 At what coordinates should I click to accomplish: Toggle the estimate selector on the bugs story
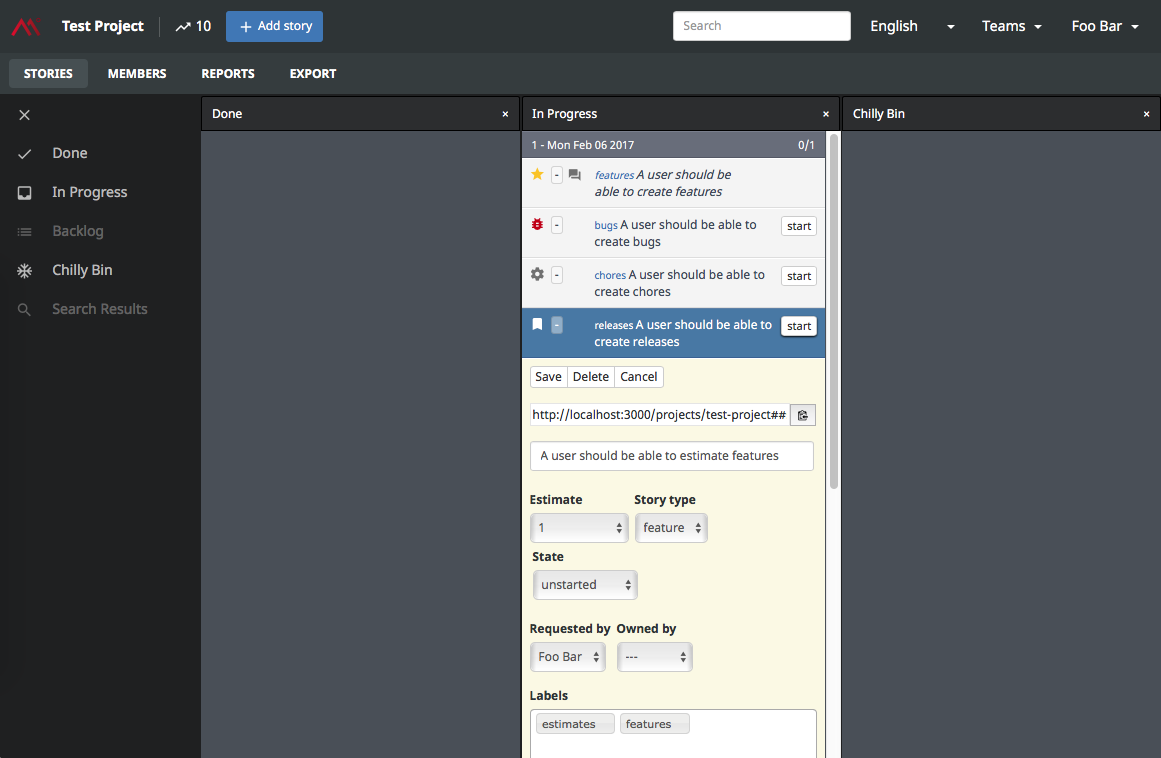coord(557,224)
